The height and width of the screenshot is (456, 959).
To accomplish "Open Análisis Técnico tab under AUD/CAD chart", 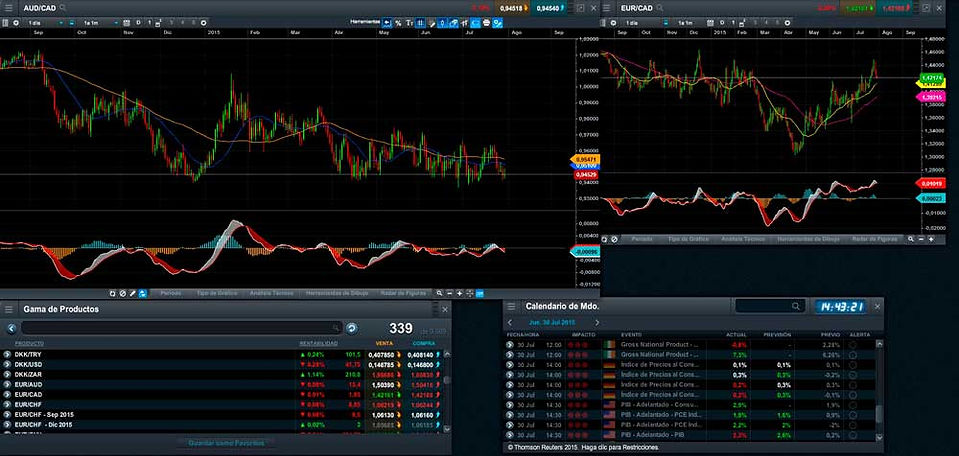I will 273,293.
